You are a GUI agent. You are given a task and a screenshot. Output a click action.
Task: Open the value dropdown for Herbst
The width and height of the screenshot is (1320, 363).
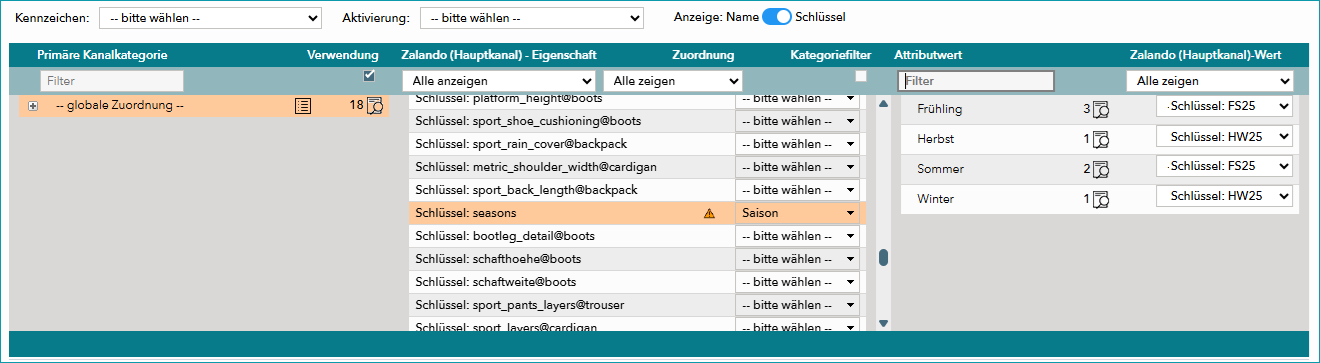1224,136
